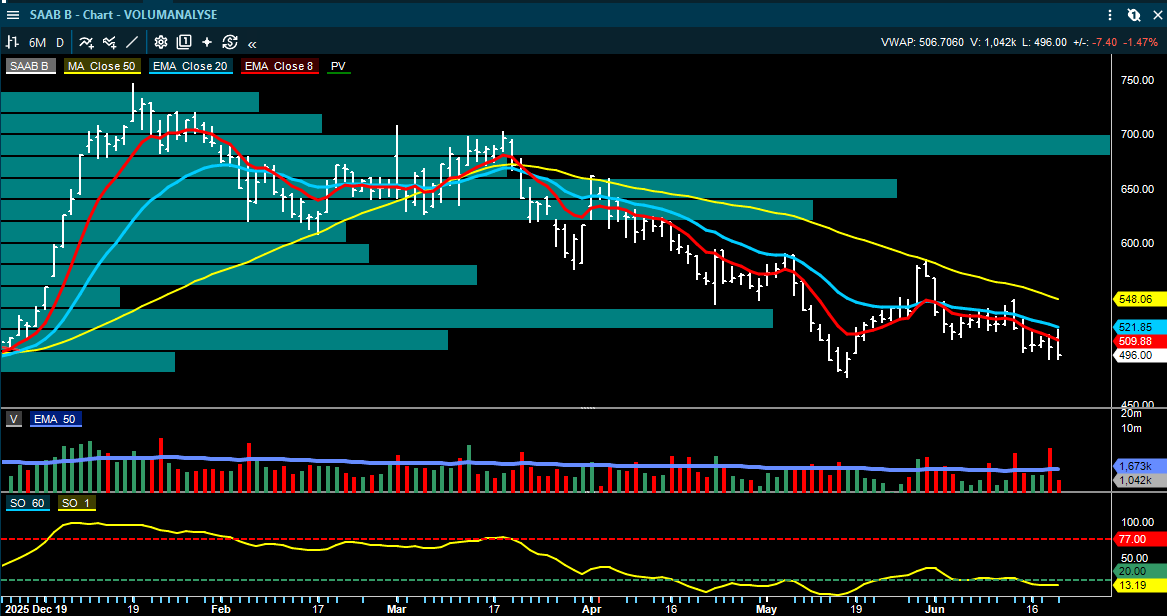This screenshot has width=1167, height=616.
Task: Click the May date axis label
Action: [766, 608]
